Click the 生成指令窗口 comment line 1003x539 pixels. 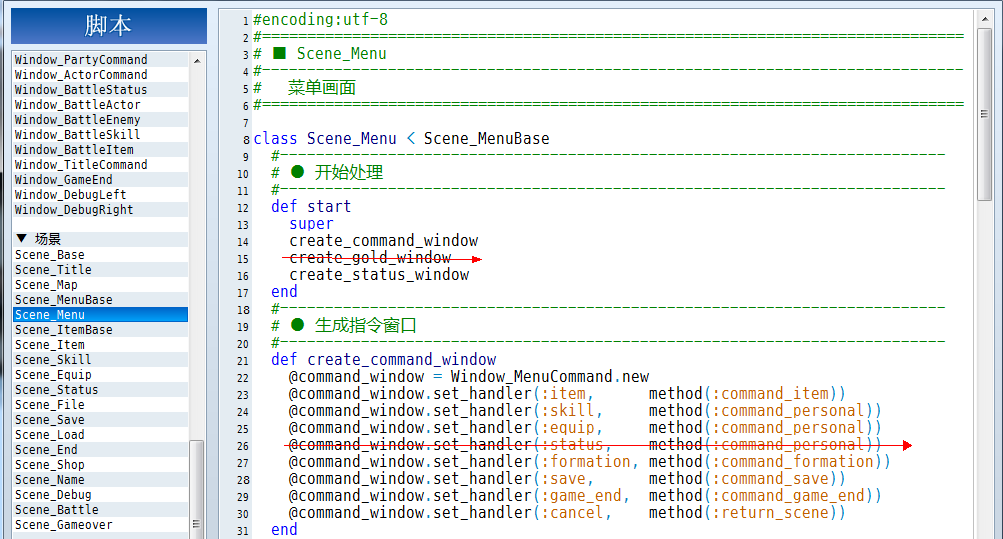(344, 325)
